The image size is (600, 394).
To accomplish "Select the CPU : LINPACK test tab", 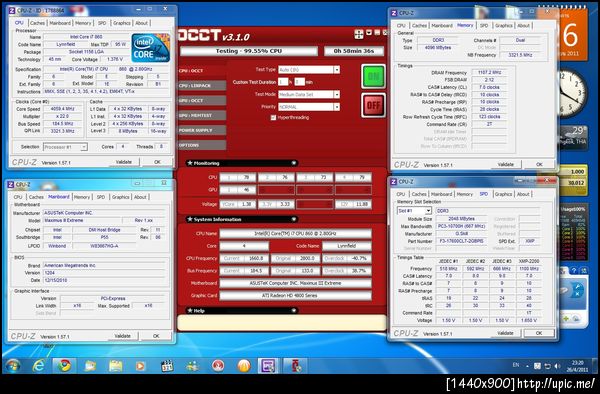I will click(202, 86).
